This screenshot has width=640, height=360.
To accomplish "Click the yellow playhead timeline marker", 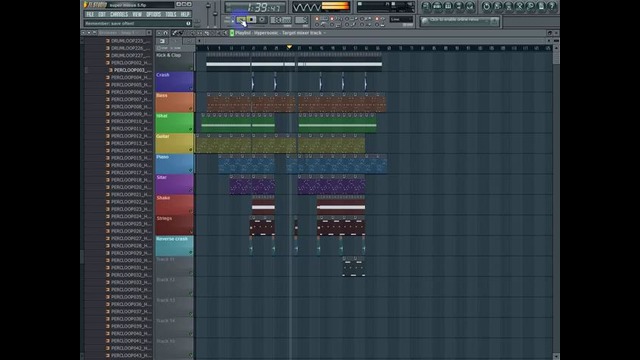I will click(x=289, y=47).
